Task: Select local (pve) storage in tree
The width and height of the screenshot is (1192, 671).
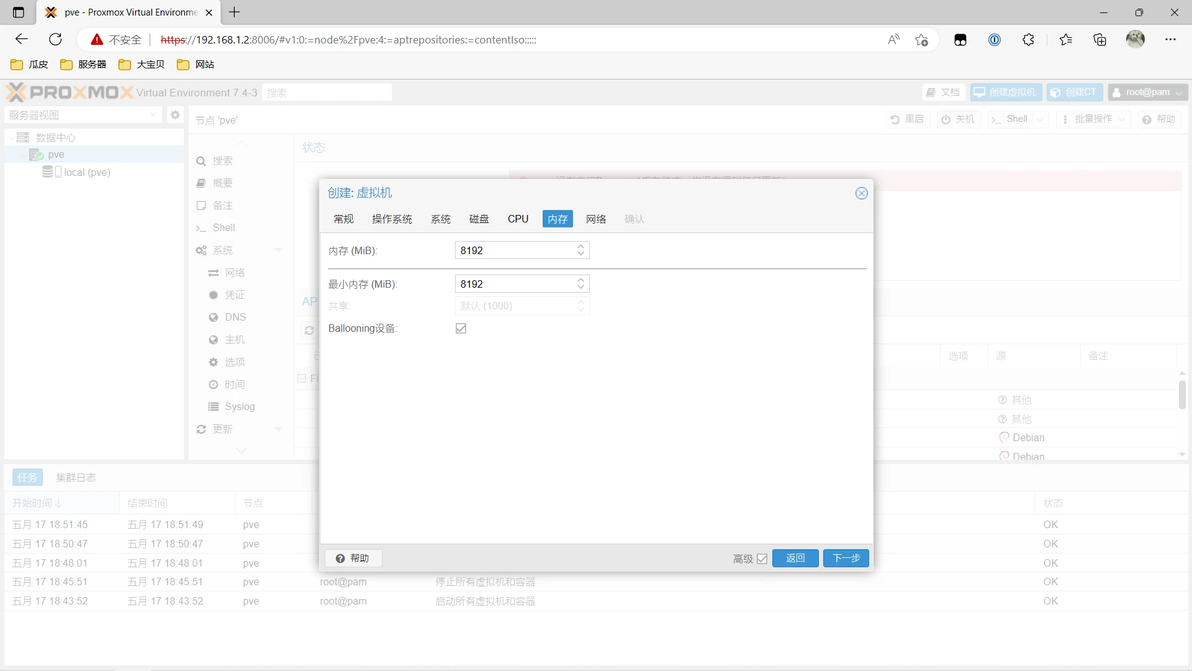Action: coord(87,172)
